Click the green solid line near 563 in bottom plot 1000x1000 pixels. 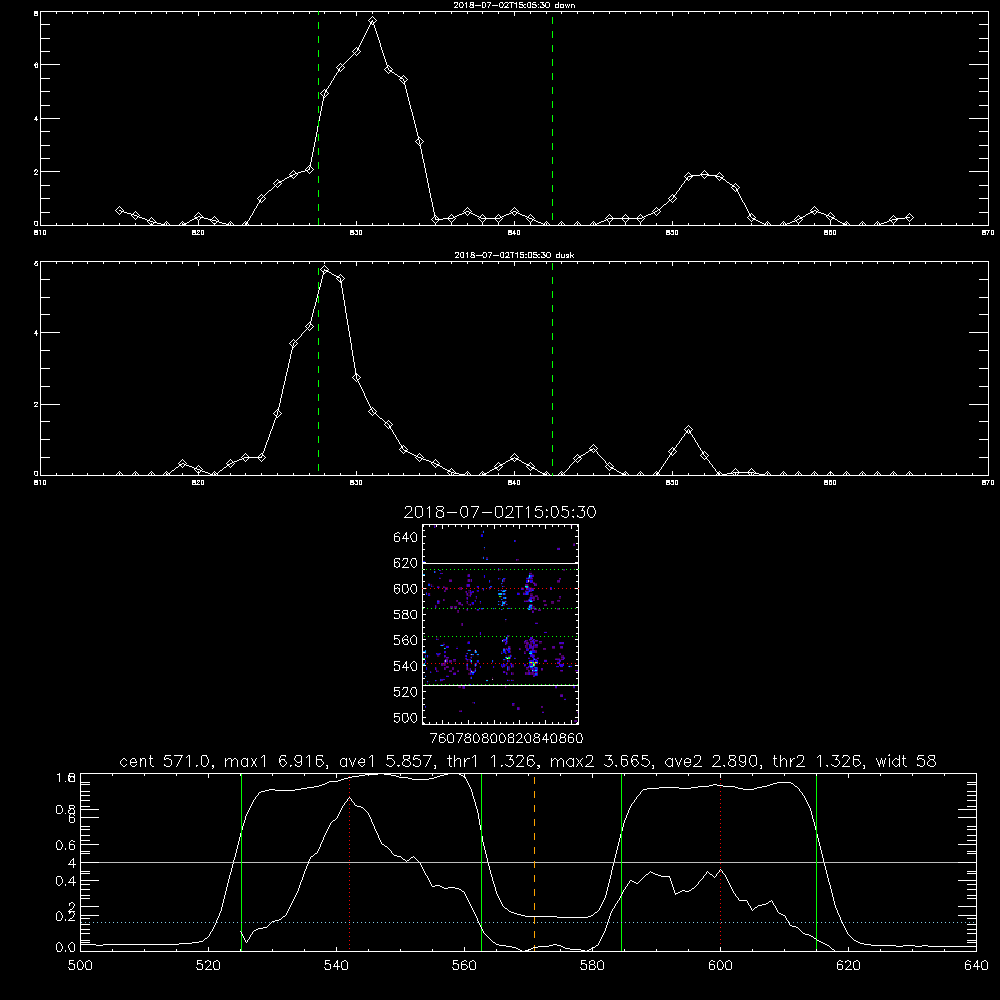pos(482,862)
